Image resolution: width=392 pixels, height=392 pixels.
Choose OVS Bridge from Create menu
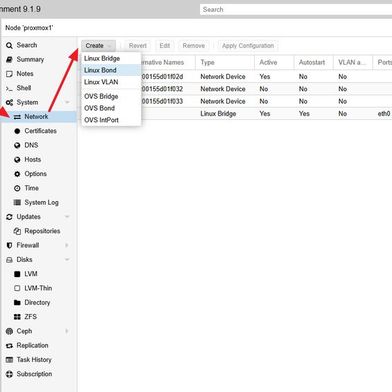tap(111, 96)
